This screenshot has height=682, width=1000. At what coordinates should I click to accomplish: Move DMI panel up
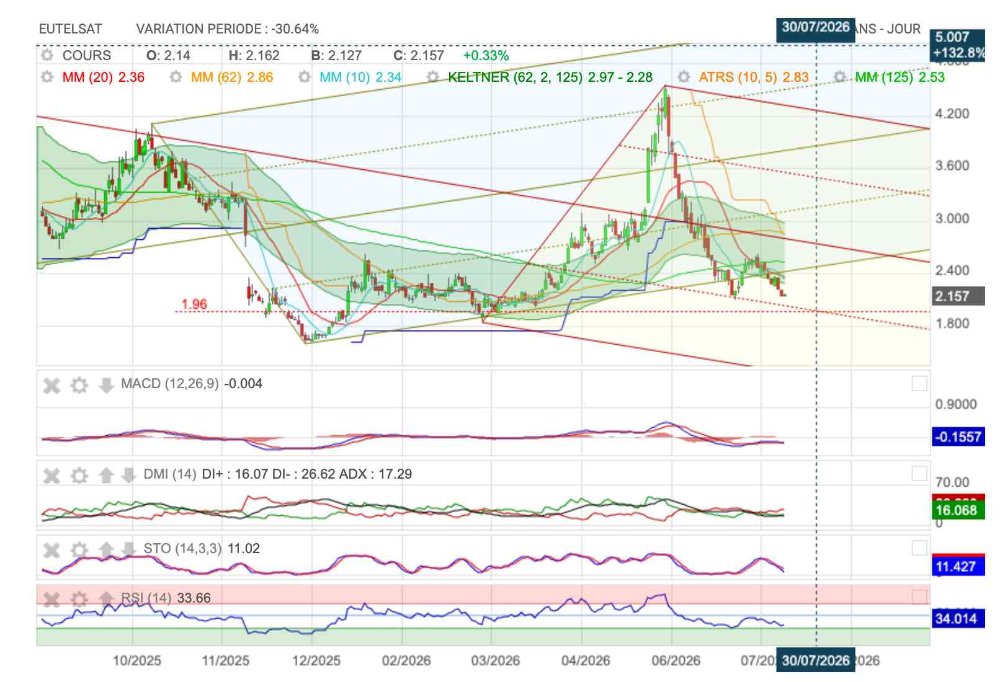tap(106, 475)
